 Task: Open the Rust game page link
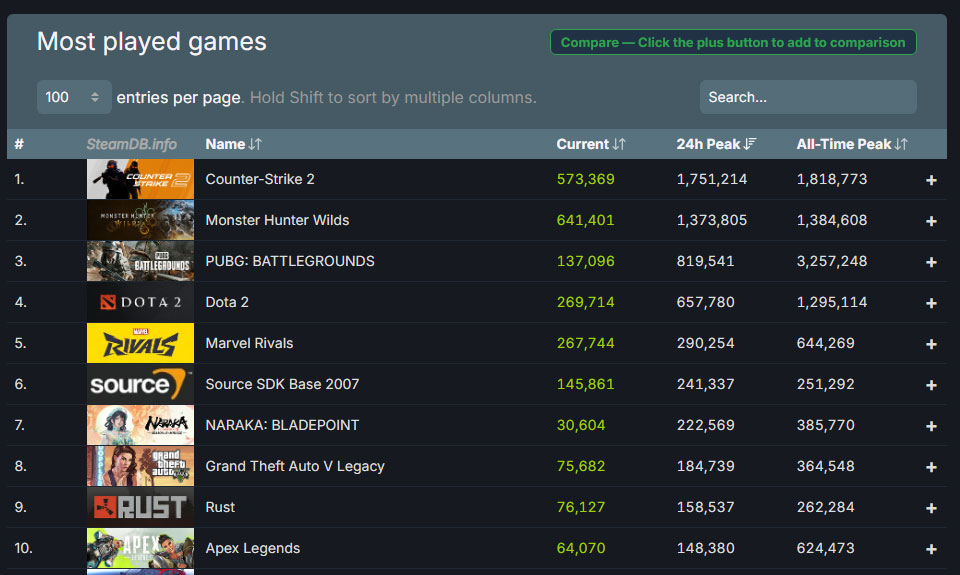point(220,507)
